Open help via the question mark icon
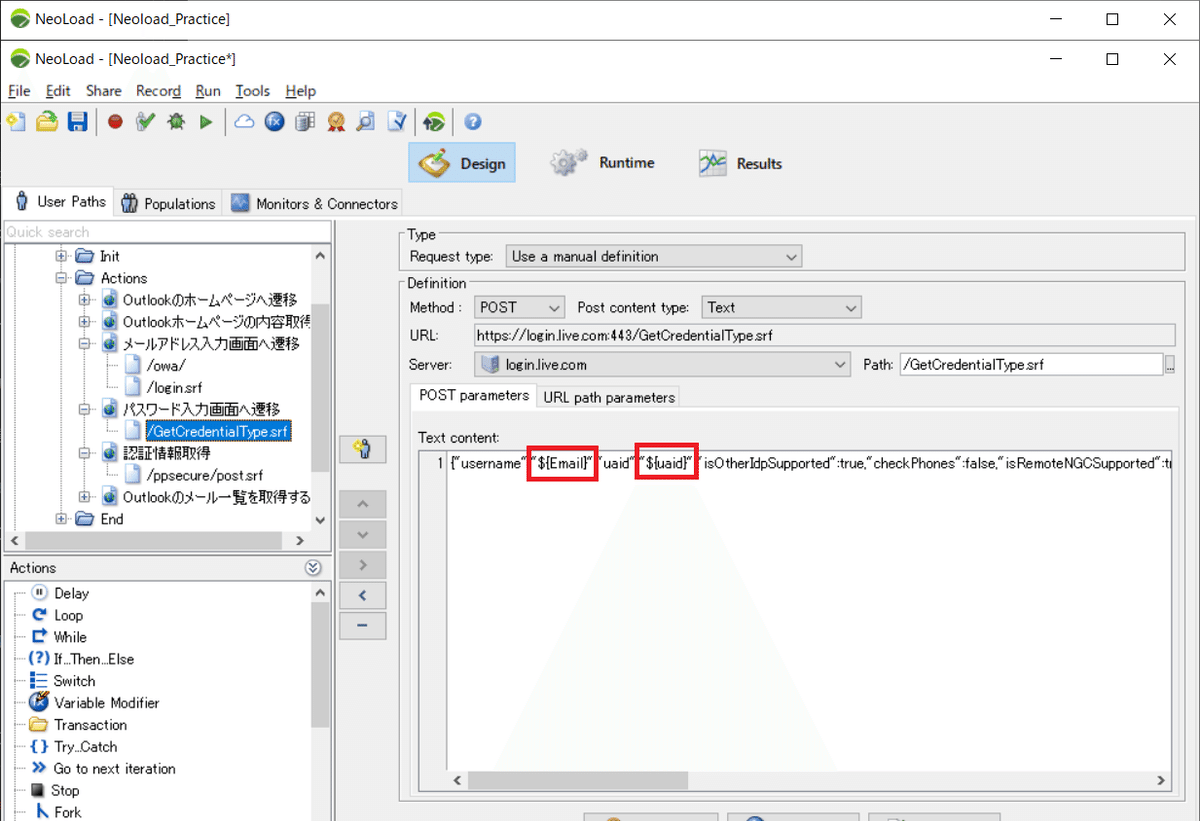The height and width of the screenshot is (821, 1200). click(473, 122)
